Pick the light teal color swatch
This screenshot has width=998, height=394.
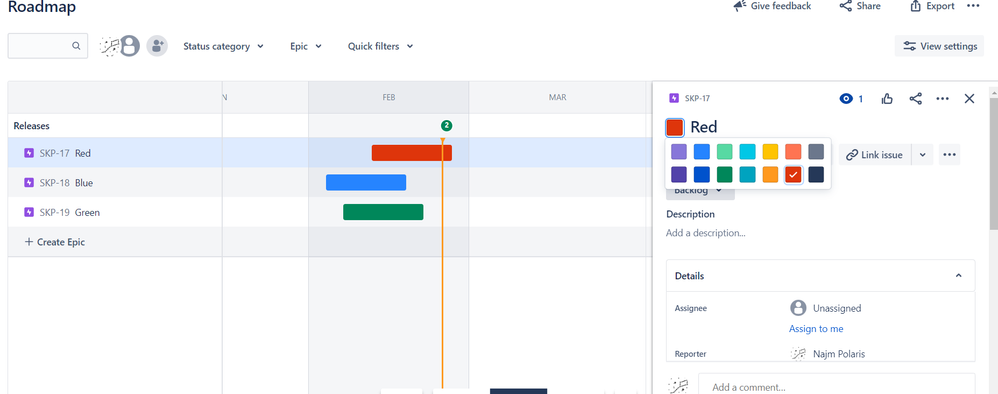click(747, 151)
